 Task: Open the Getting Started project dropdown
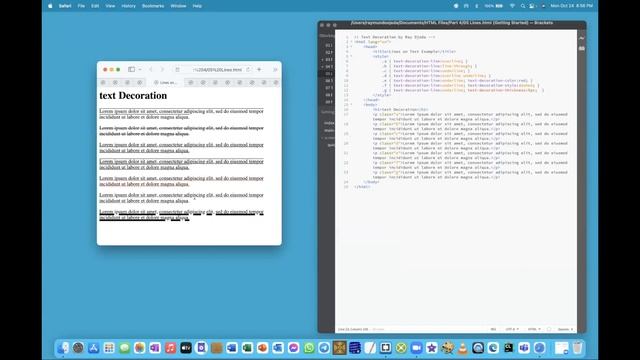(327, 111)
